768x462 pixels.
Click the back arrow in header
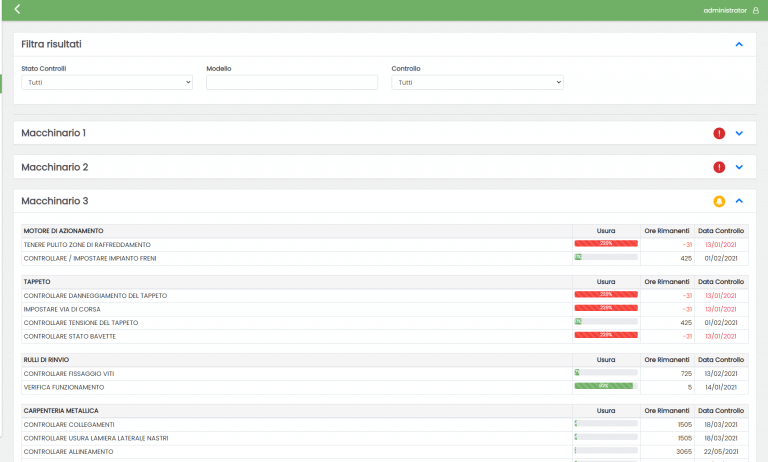click(x=17, y=10)
